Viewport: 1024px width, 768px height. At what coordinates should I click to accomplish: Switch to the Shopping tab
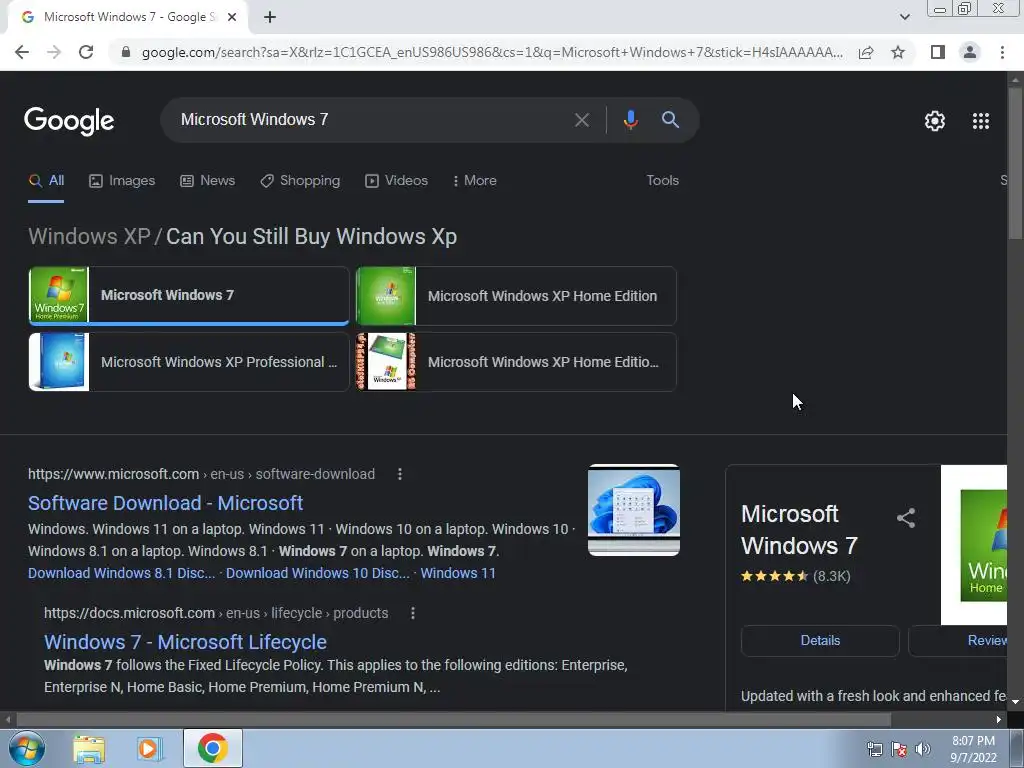300,181
